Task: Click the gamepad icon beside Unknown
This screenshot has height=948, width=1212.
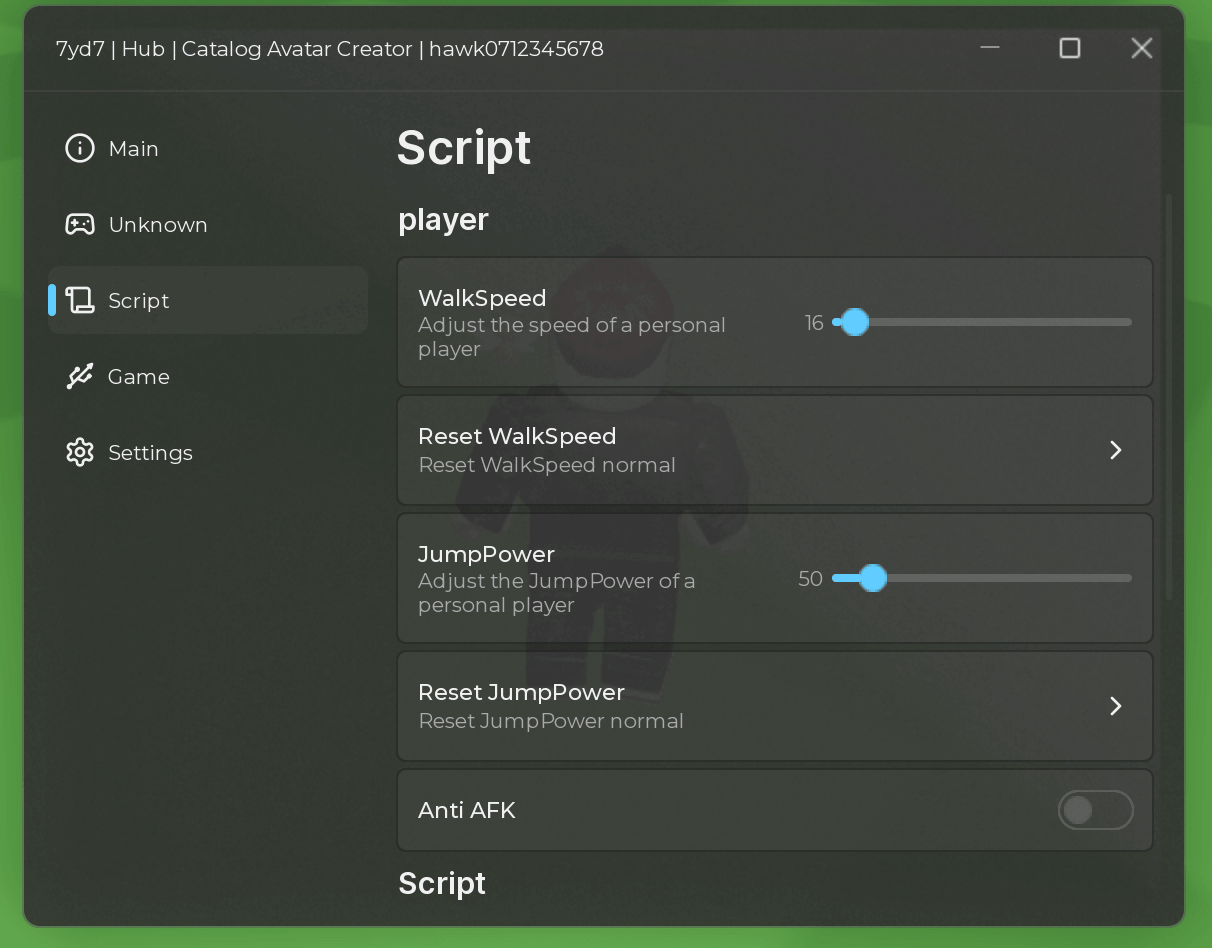Action: (x=80, y=224)
